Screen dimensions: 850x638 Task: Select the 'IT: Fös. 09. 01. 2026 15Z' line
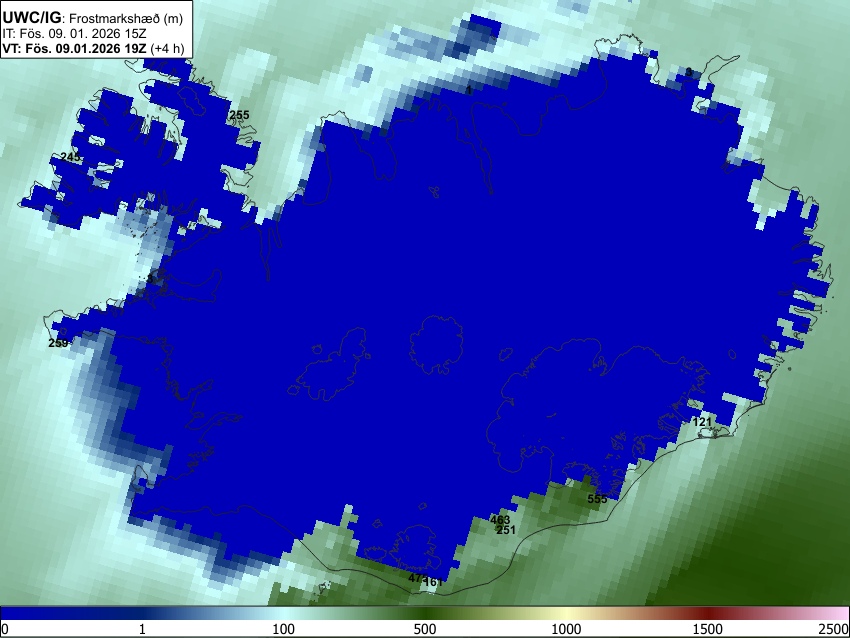(x=74, y=34)
